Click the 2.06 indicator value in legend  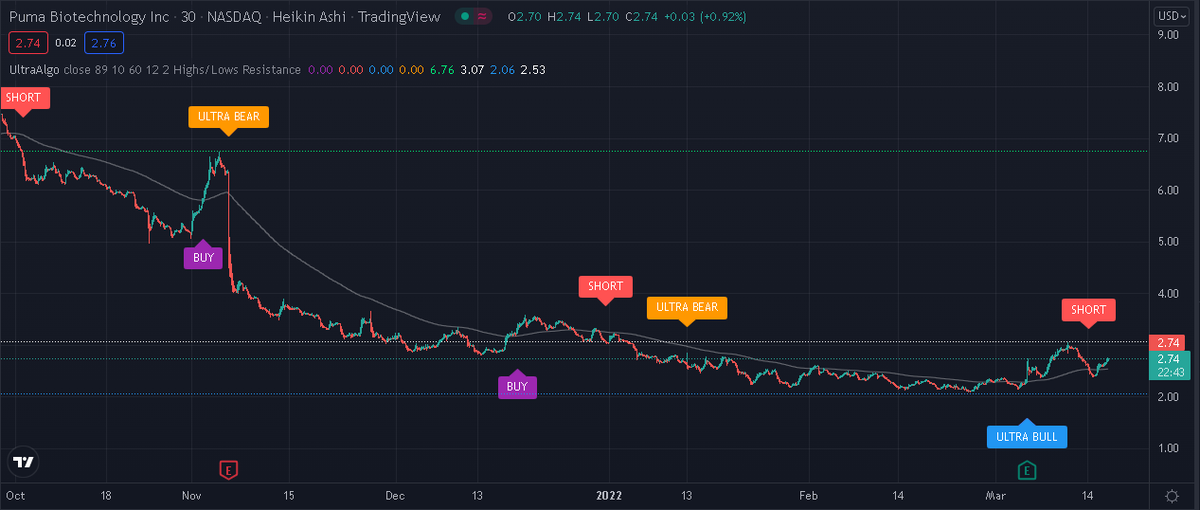(504, 70)
